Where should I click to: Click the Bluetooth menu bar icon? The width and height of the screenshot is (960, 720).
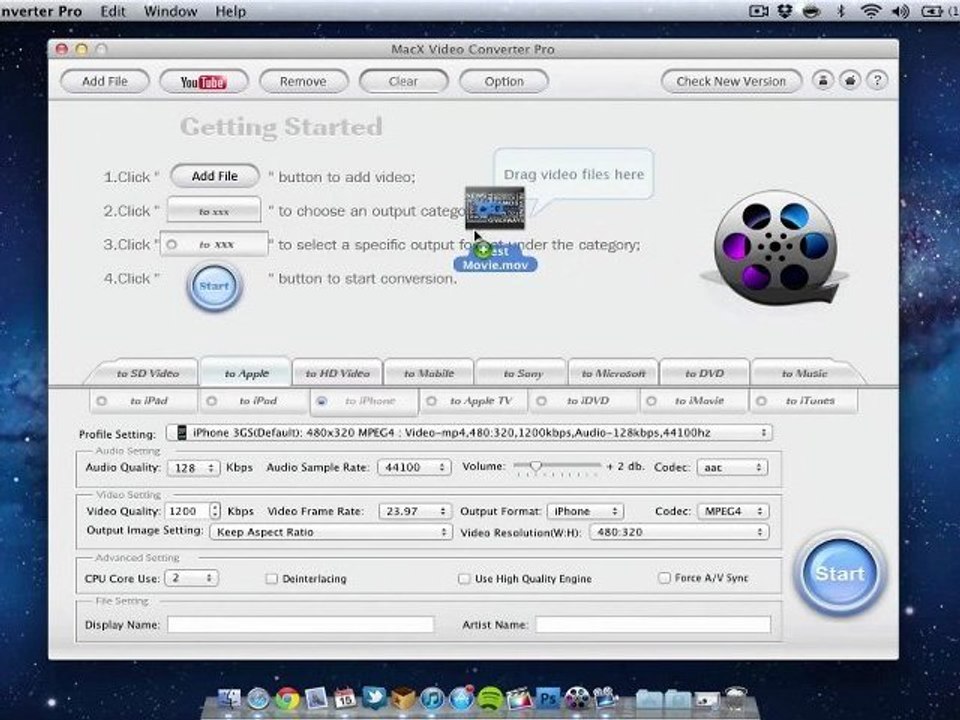pos(841,11)
